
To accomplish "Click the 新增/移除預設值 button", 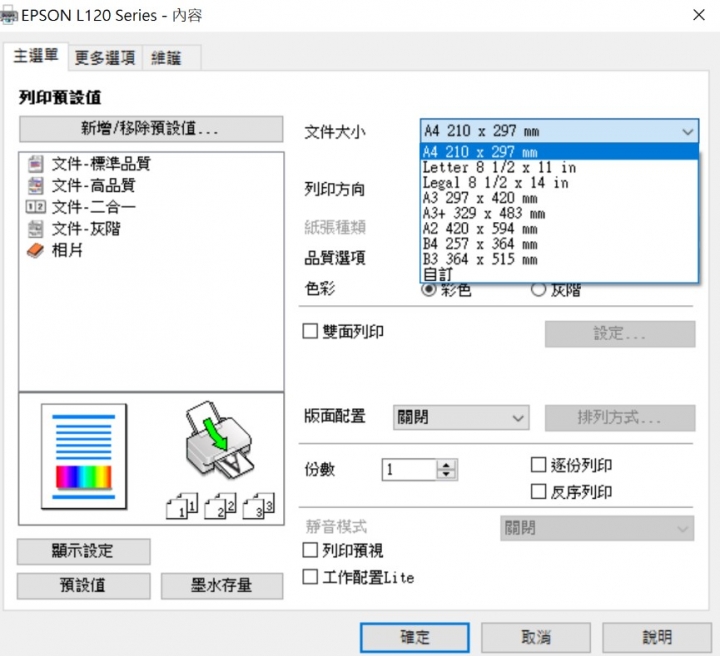I will (x=151, y=129).
